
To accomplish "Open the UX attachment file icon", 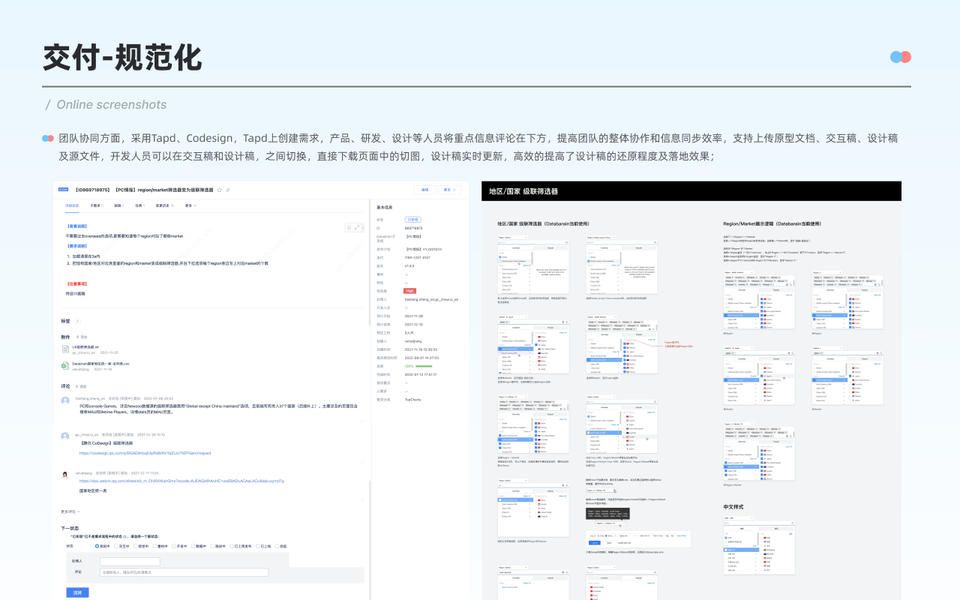I will click(x=65, y=349).
